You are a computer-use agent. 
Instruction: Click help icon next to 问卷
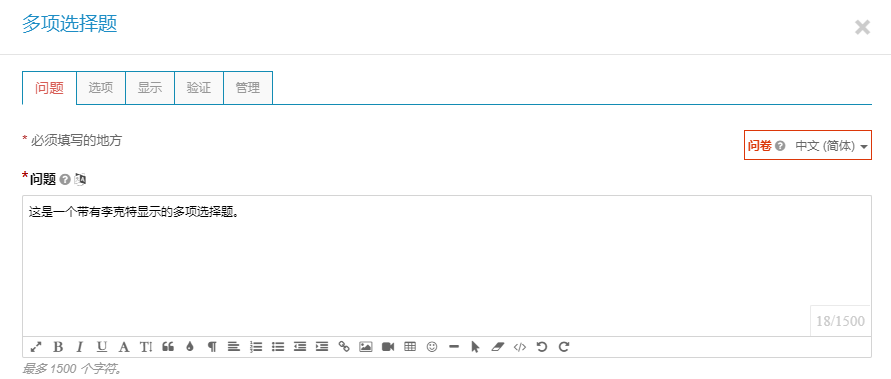click(780, 146)
